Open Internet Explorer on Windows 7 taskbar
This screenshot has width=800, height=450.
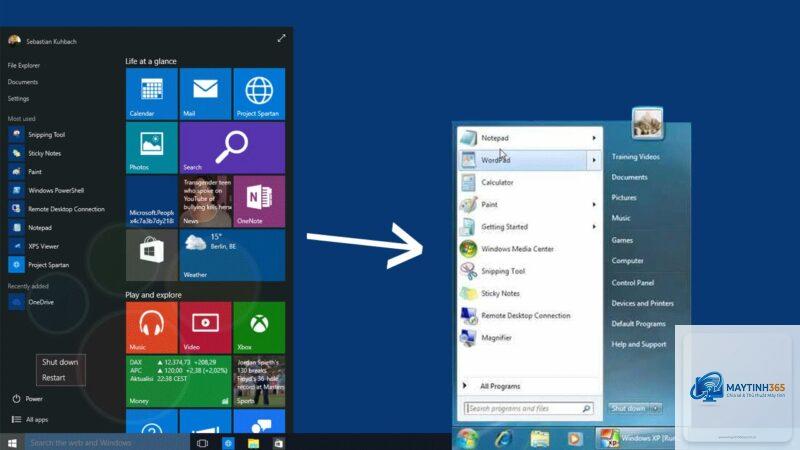coord(504,439)
